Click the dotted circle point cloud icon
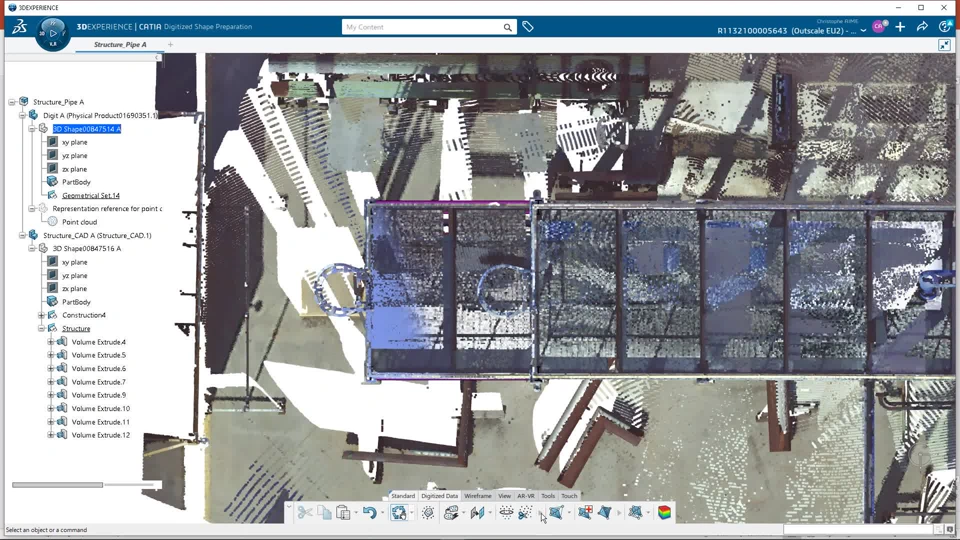This screenshot has width=960, height=540. coord(428,512)
